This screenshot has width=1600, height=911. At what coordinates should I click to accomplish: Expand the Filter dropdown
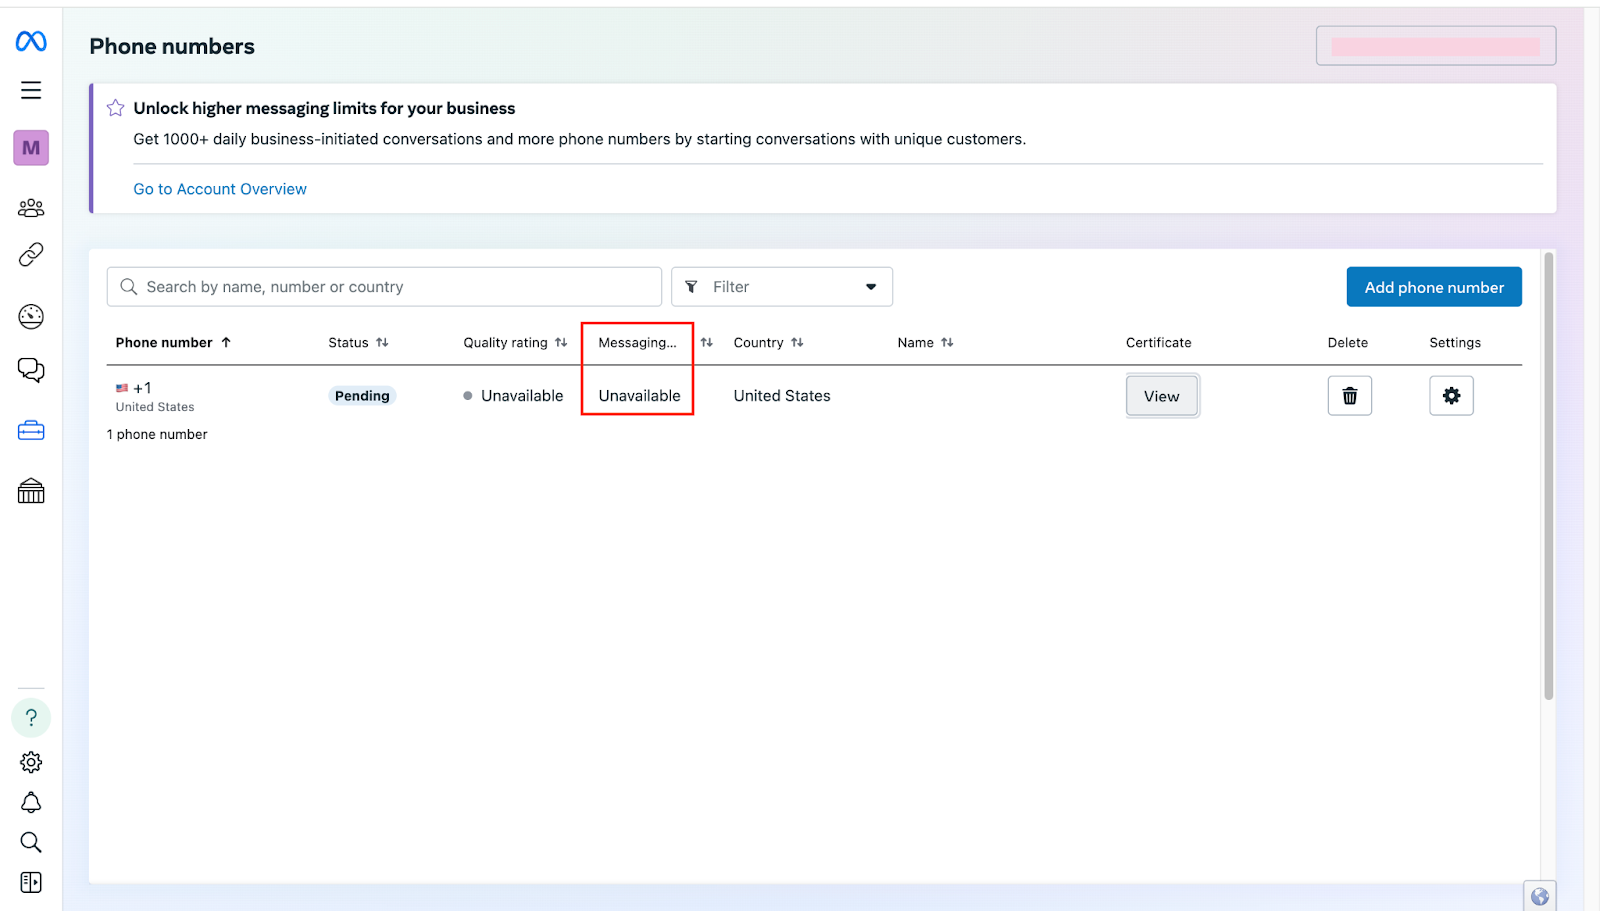click(781, 287)
